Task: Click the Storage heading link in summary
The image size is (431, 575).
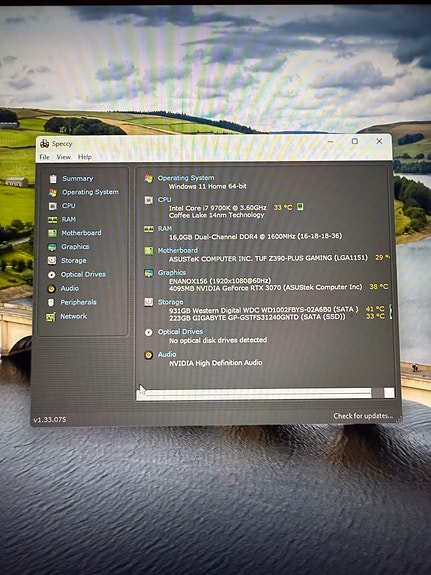Action: click(x=171, y=302)
